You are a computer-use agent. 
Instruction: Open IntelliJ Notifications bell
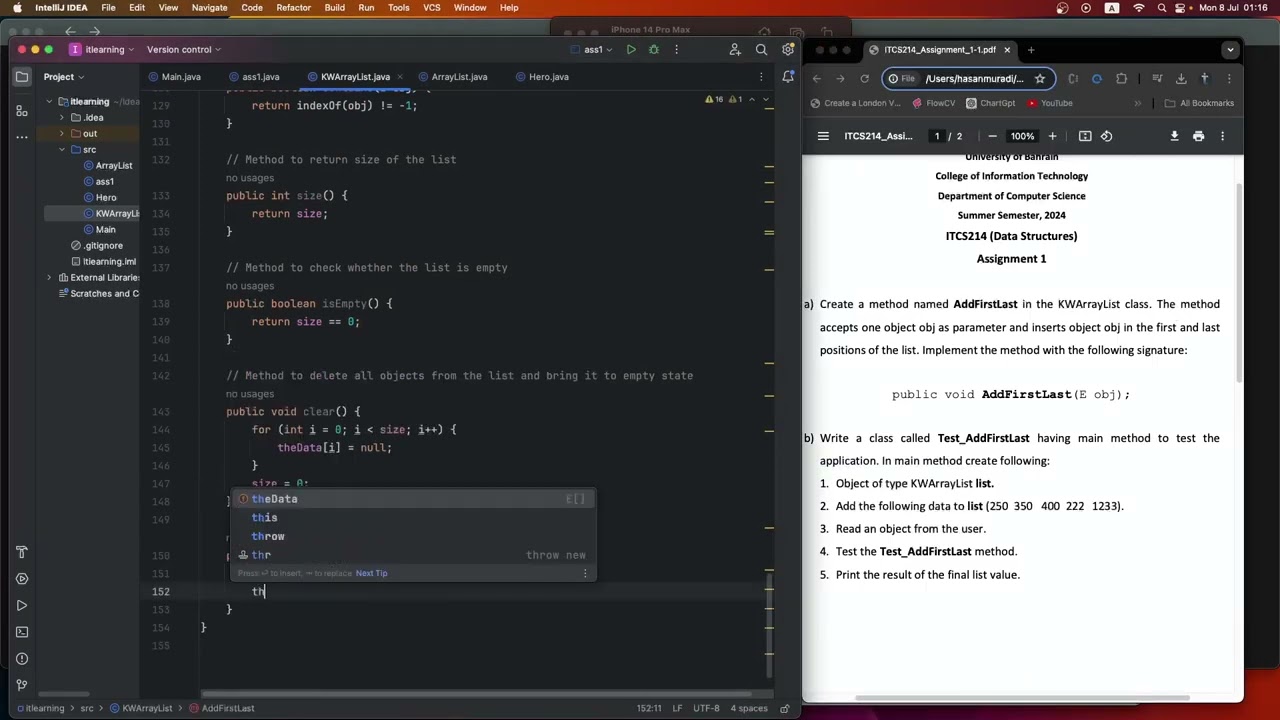point(788,77)
